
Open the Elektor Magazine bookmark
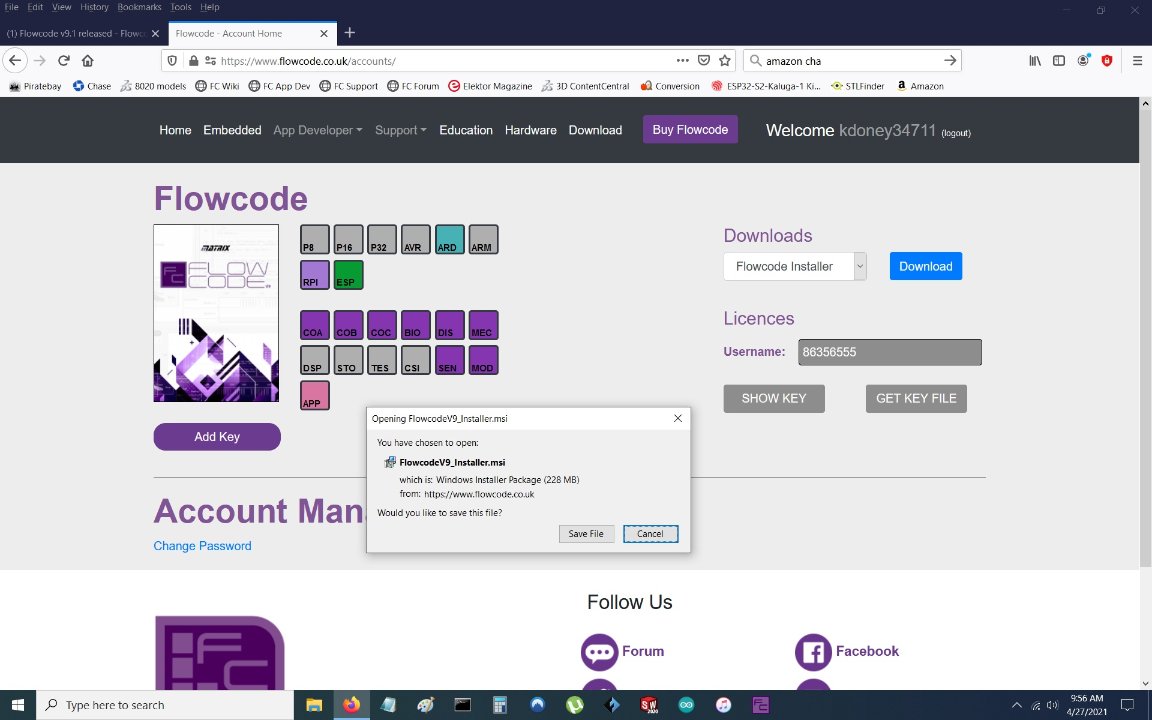pyautogui.click(x=490, y=86)
